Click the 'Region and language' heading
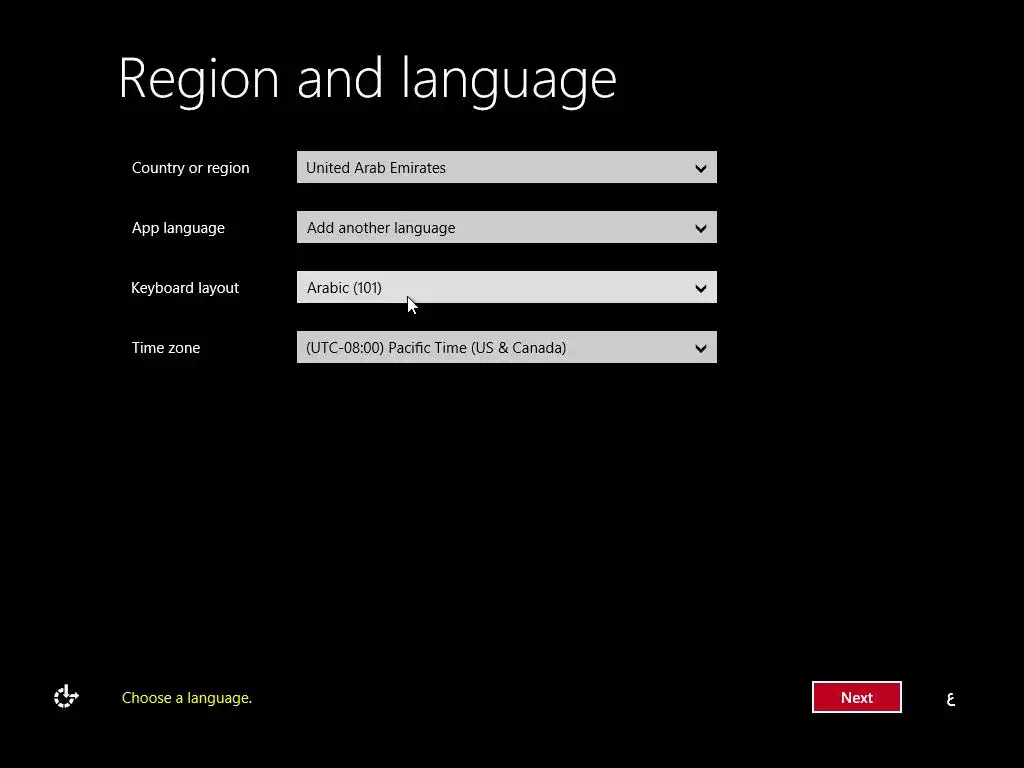1024x768 pixels. click(368, 80)
